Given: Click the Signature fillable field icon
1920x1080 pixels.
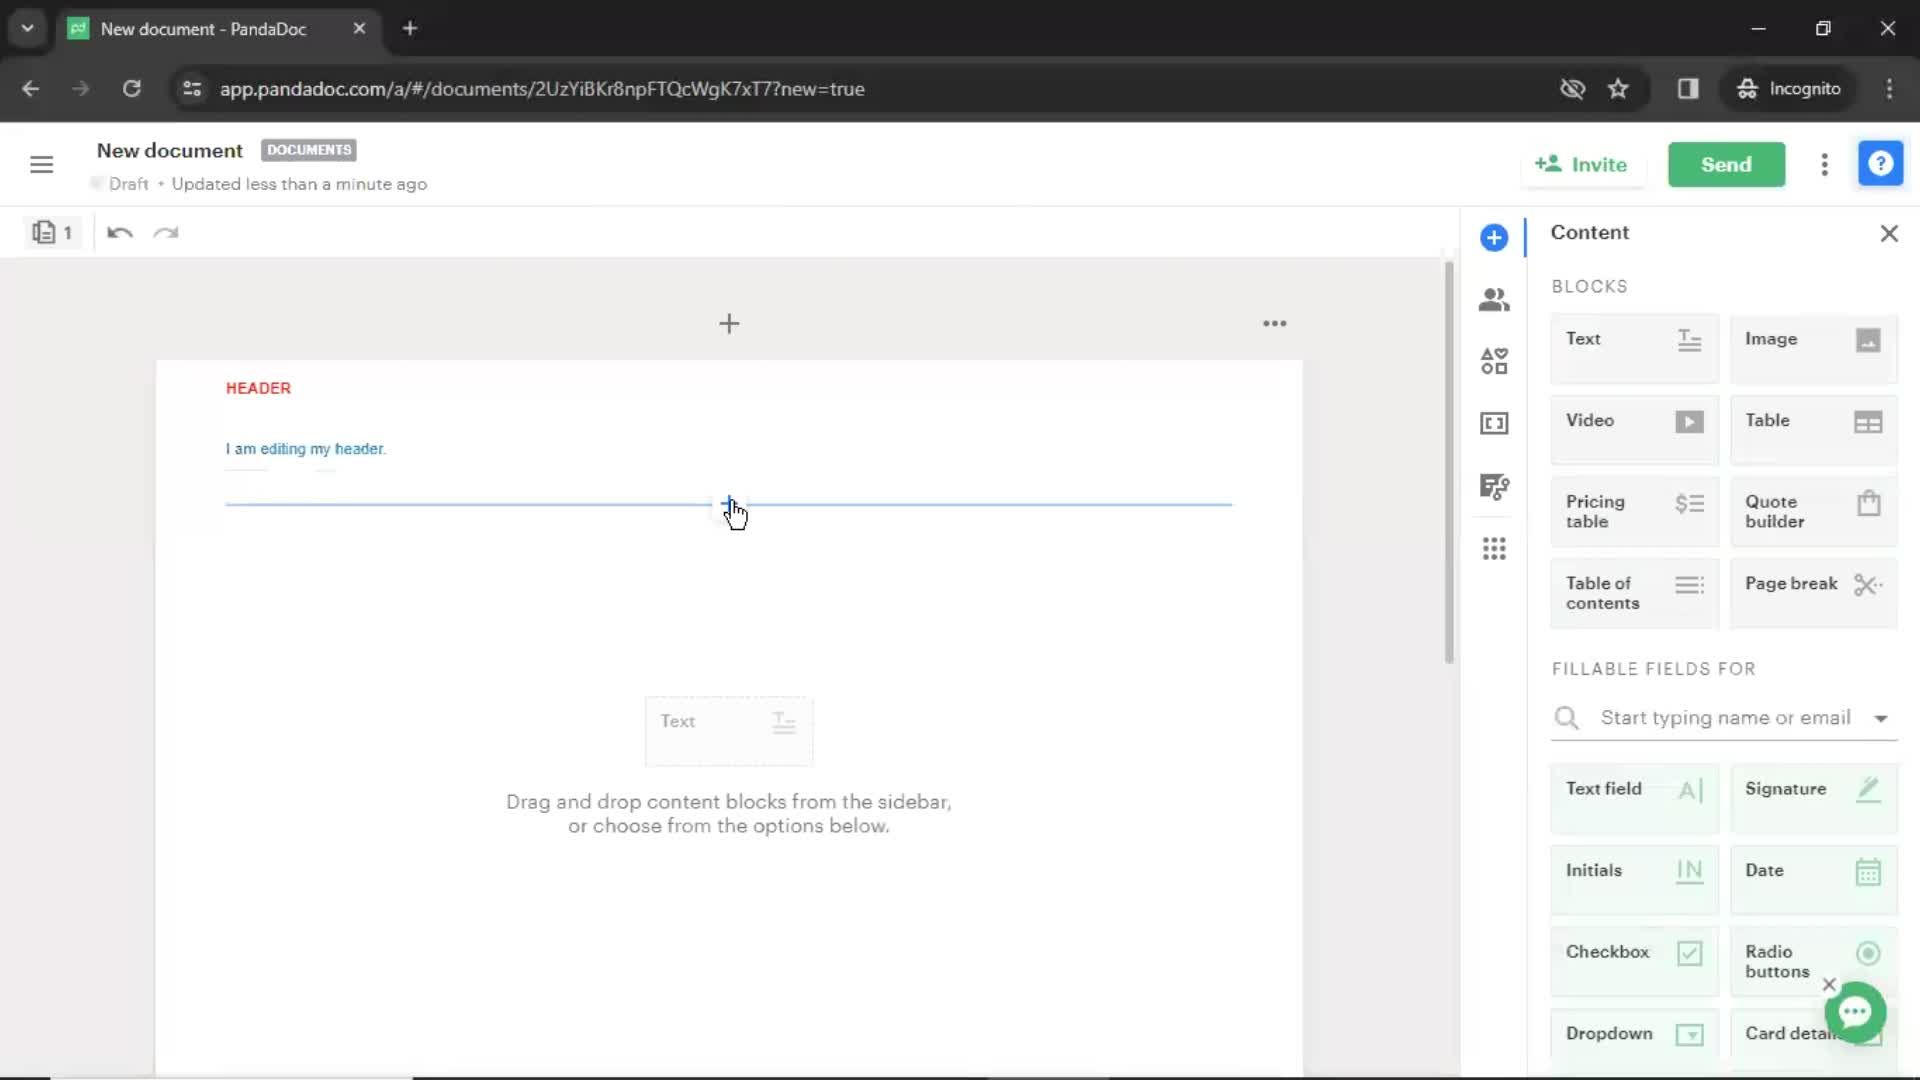Looking at the screenshot, I should click(x=1870, y=789).
